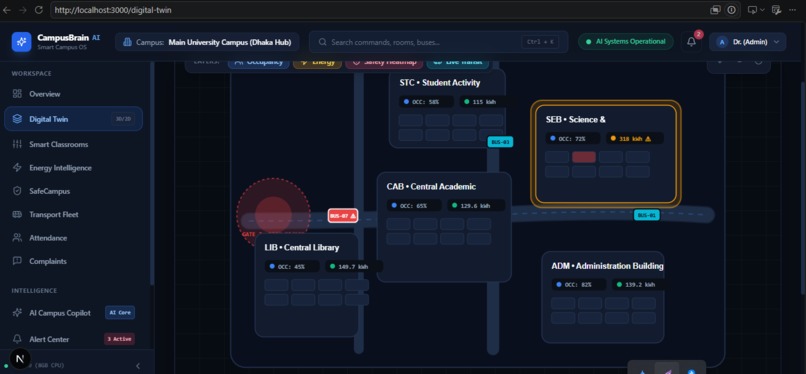Open the Dr. (Admin) user dropdown
Image resolution: width=806 pixels, height=374 pixels.
point(747,42)
